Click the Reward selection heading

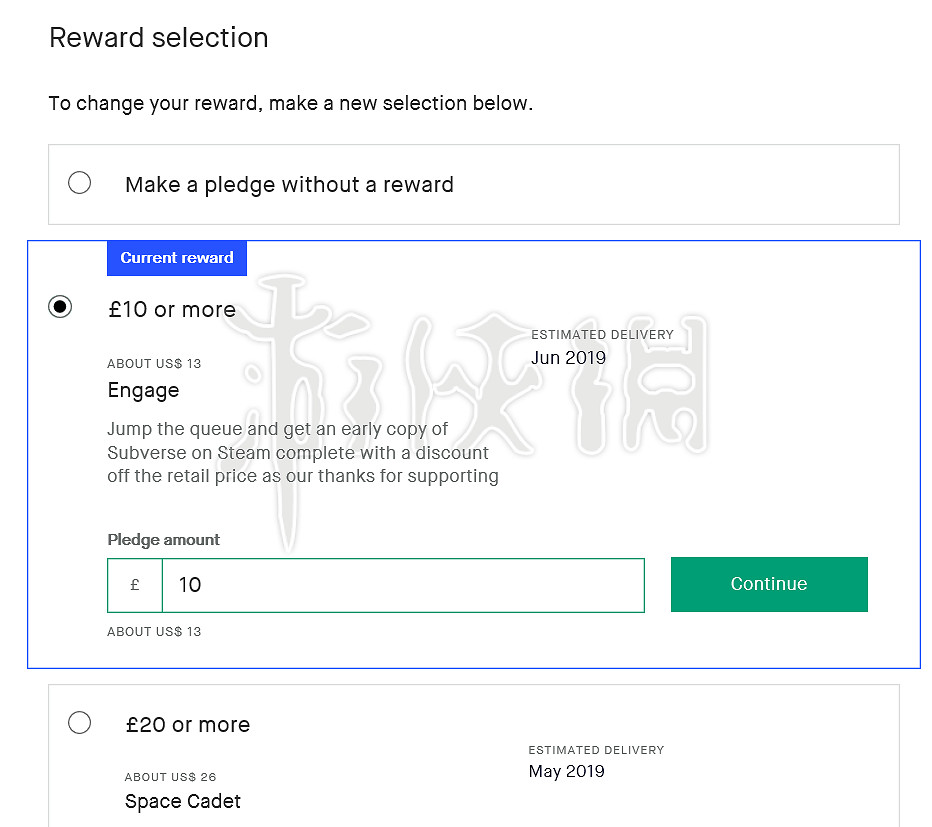(x=159, y=38)
